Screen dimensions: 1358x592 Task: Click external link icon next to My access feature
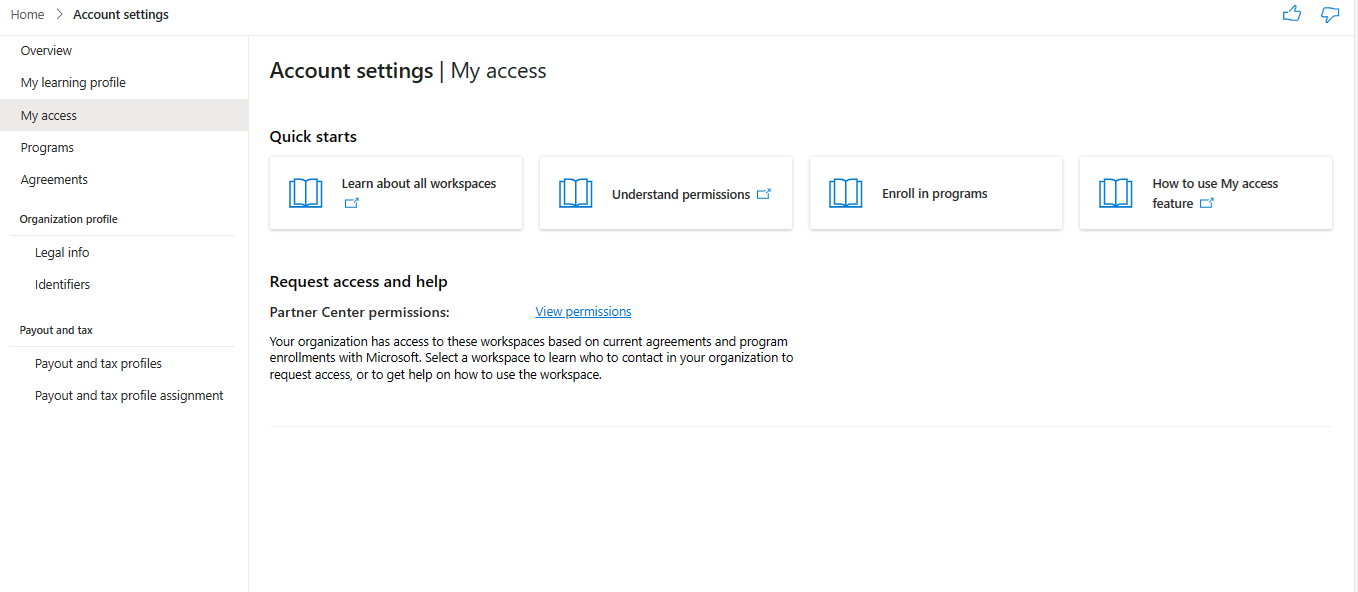coord(1207,203)
